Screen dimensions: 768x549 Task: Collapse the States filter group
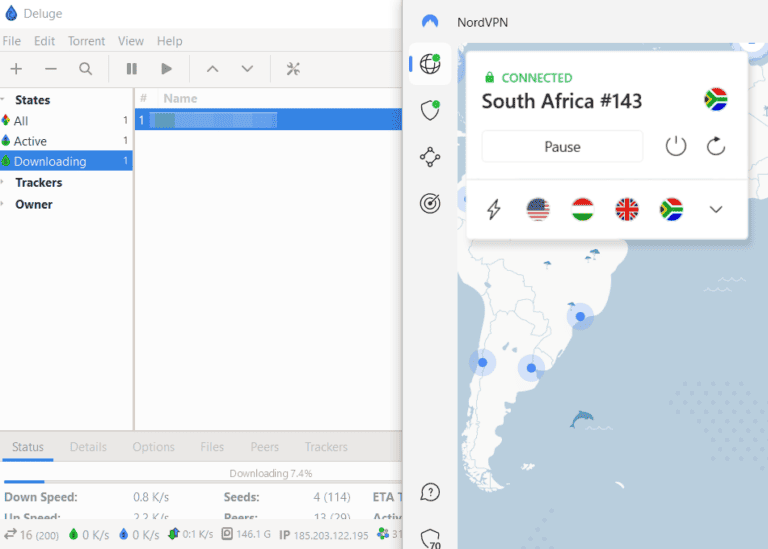tap(3, 99)
